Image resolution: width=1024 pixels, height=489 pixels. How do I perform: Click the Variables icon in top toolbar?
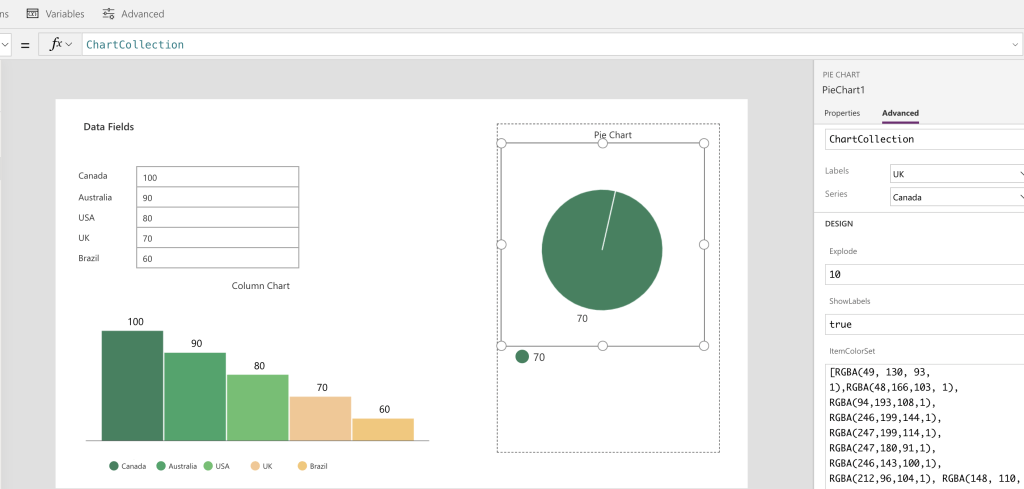tap(33, 14)
